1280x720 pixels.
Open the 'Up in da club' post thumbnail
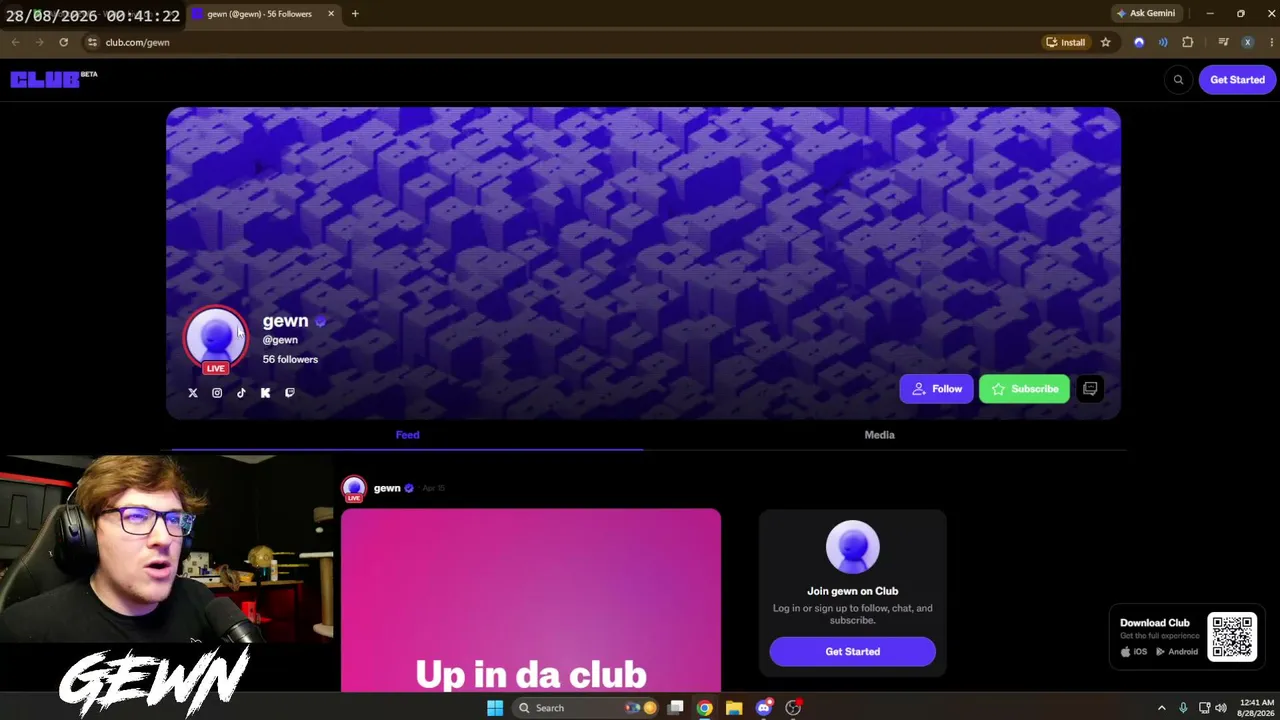(x=531, y=600)
